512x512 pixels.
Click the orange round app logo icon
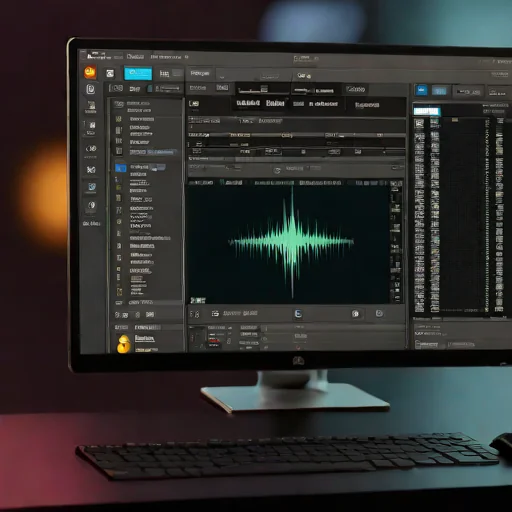(x=90, y=72)
